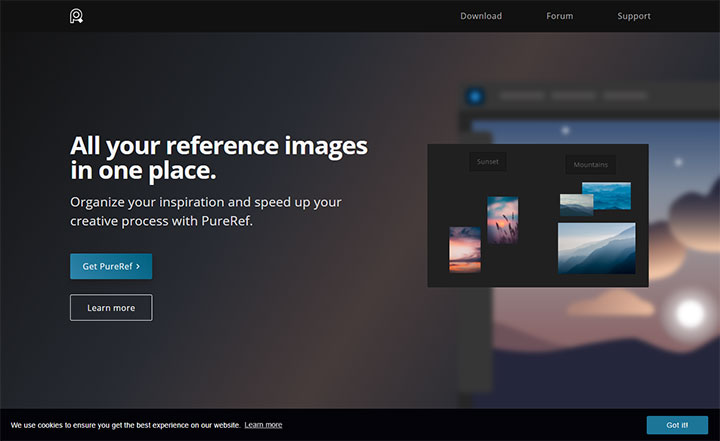Open the Support menu item

[x=634, y=16]
